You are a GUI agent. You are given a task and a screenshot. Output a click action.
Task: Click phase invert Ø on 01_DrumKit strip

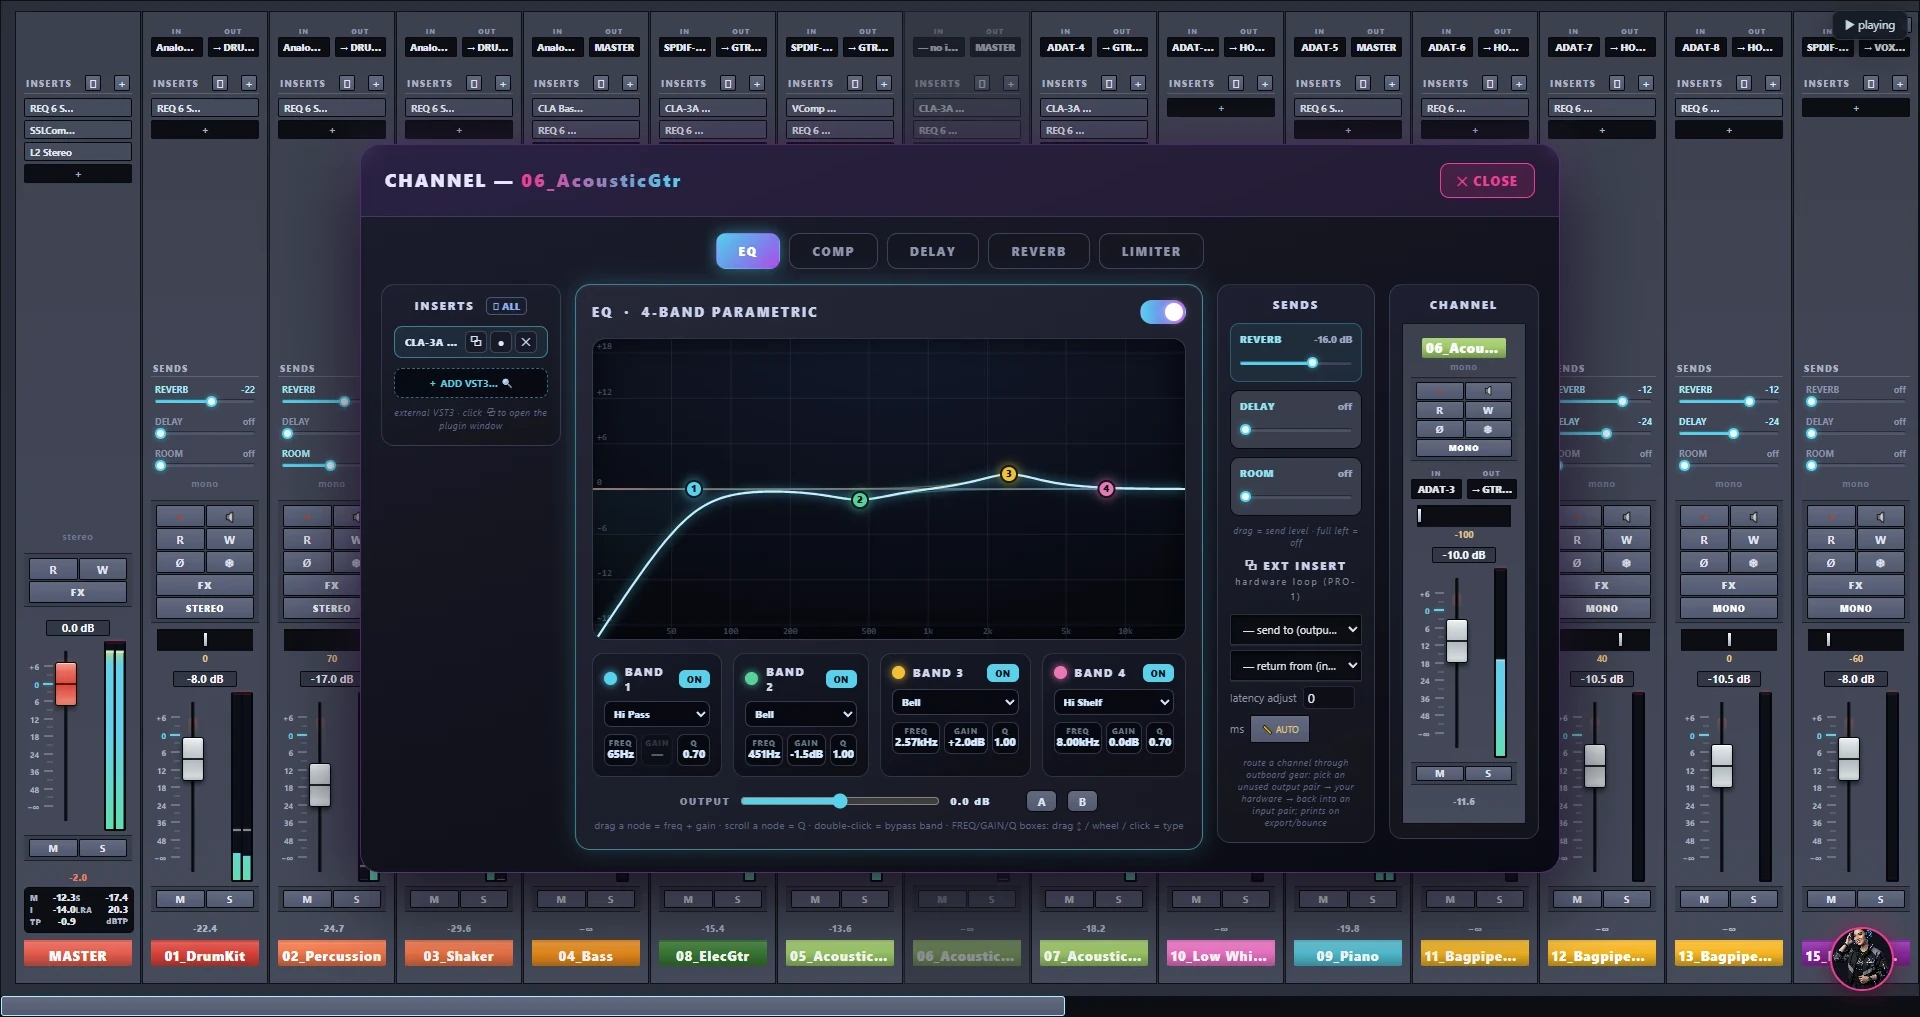click(180, 563)
